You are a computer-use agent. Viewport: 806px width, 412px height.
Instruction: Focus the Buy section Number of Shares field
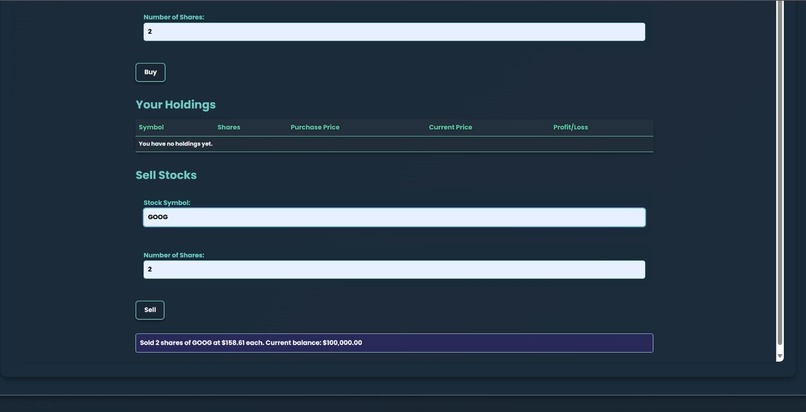coord(394,32)
